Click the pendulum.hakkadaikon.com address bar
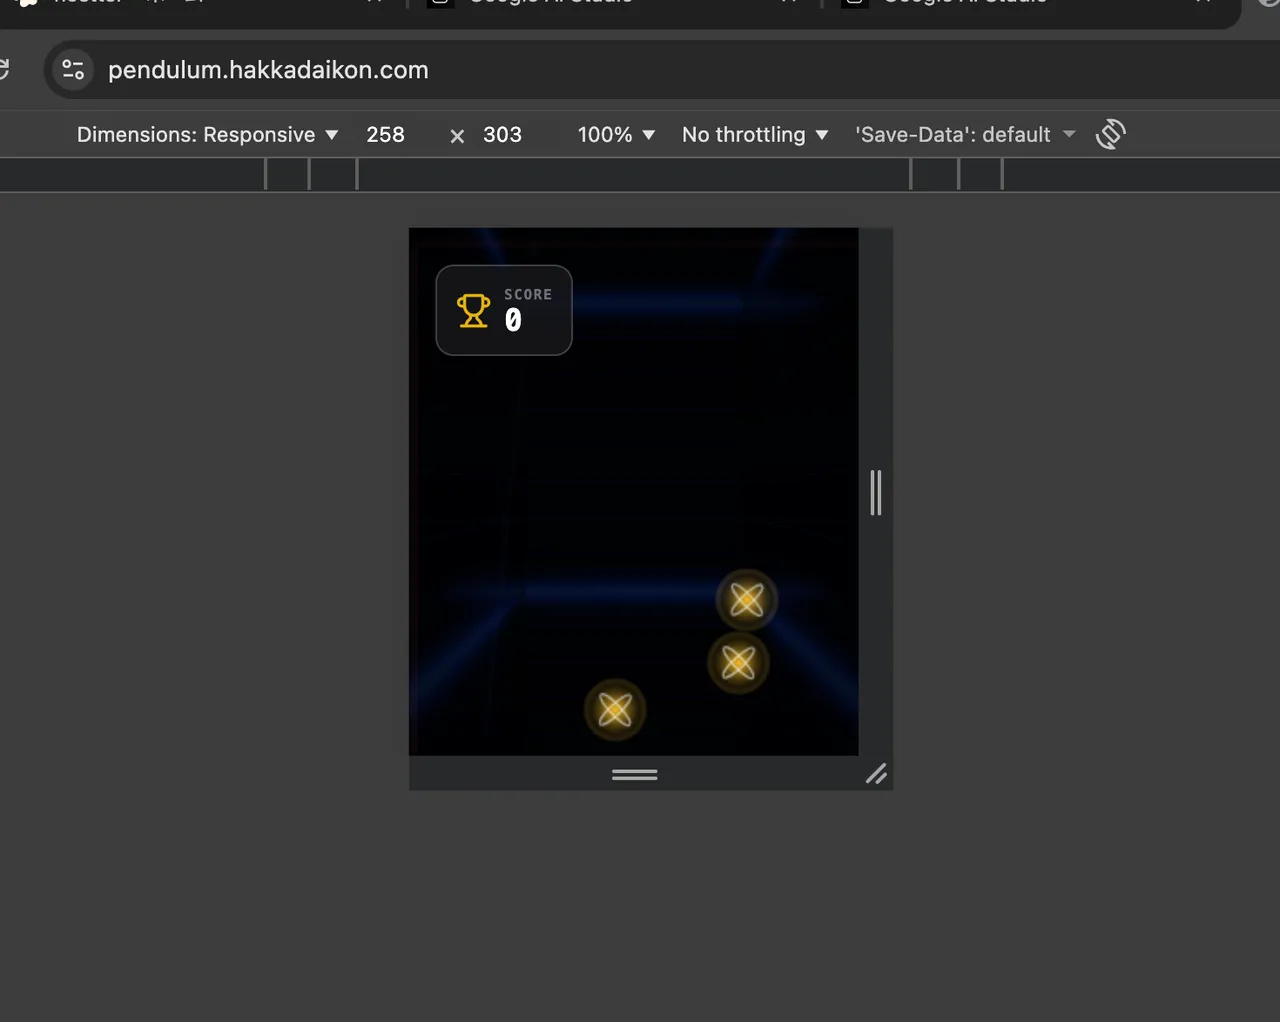Viewport: 1280px width, 1022px height. click(x=268, y=70)
